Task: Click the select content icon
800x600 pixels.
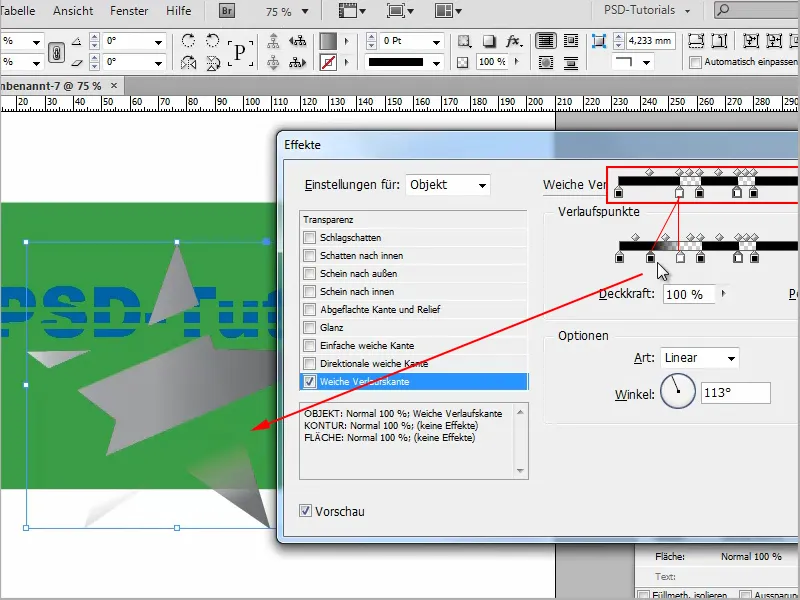Action: (x=273, y=63)
